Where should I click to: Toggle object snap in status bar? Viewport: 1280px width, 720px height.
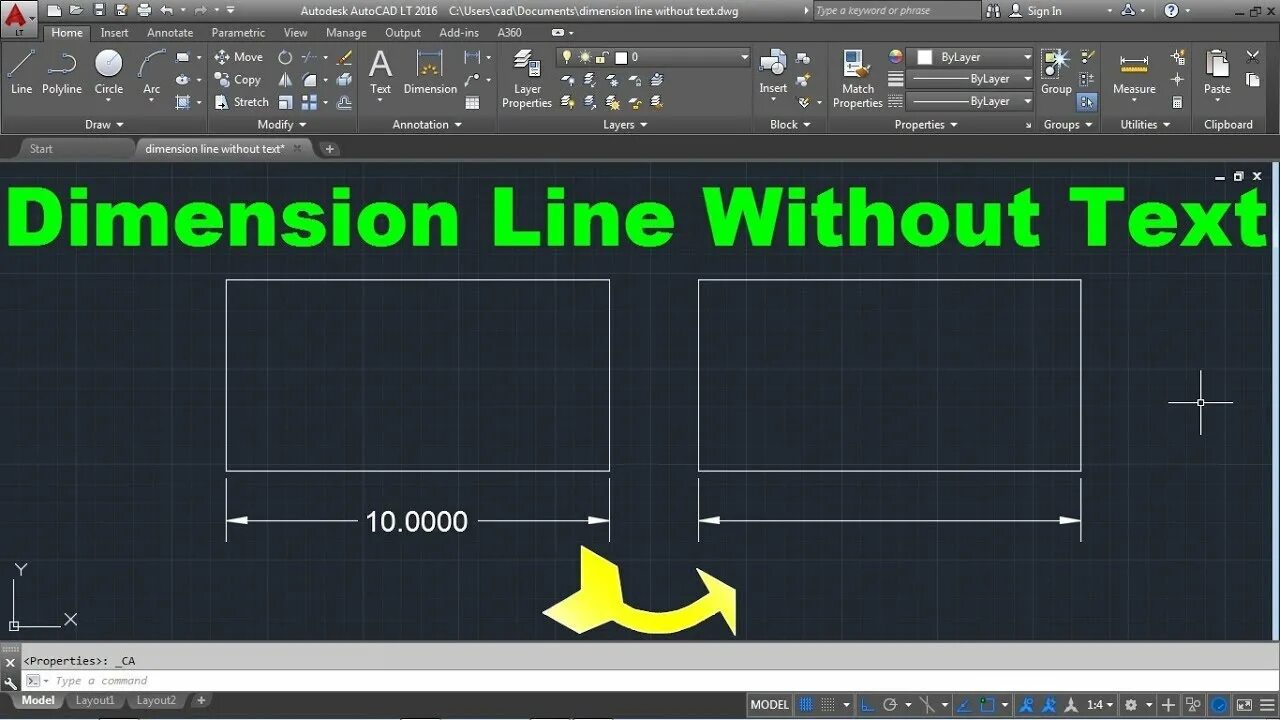click(x=988, y=705)
